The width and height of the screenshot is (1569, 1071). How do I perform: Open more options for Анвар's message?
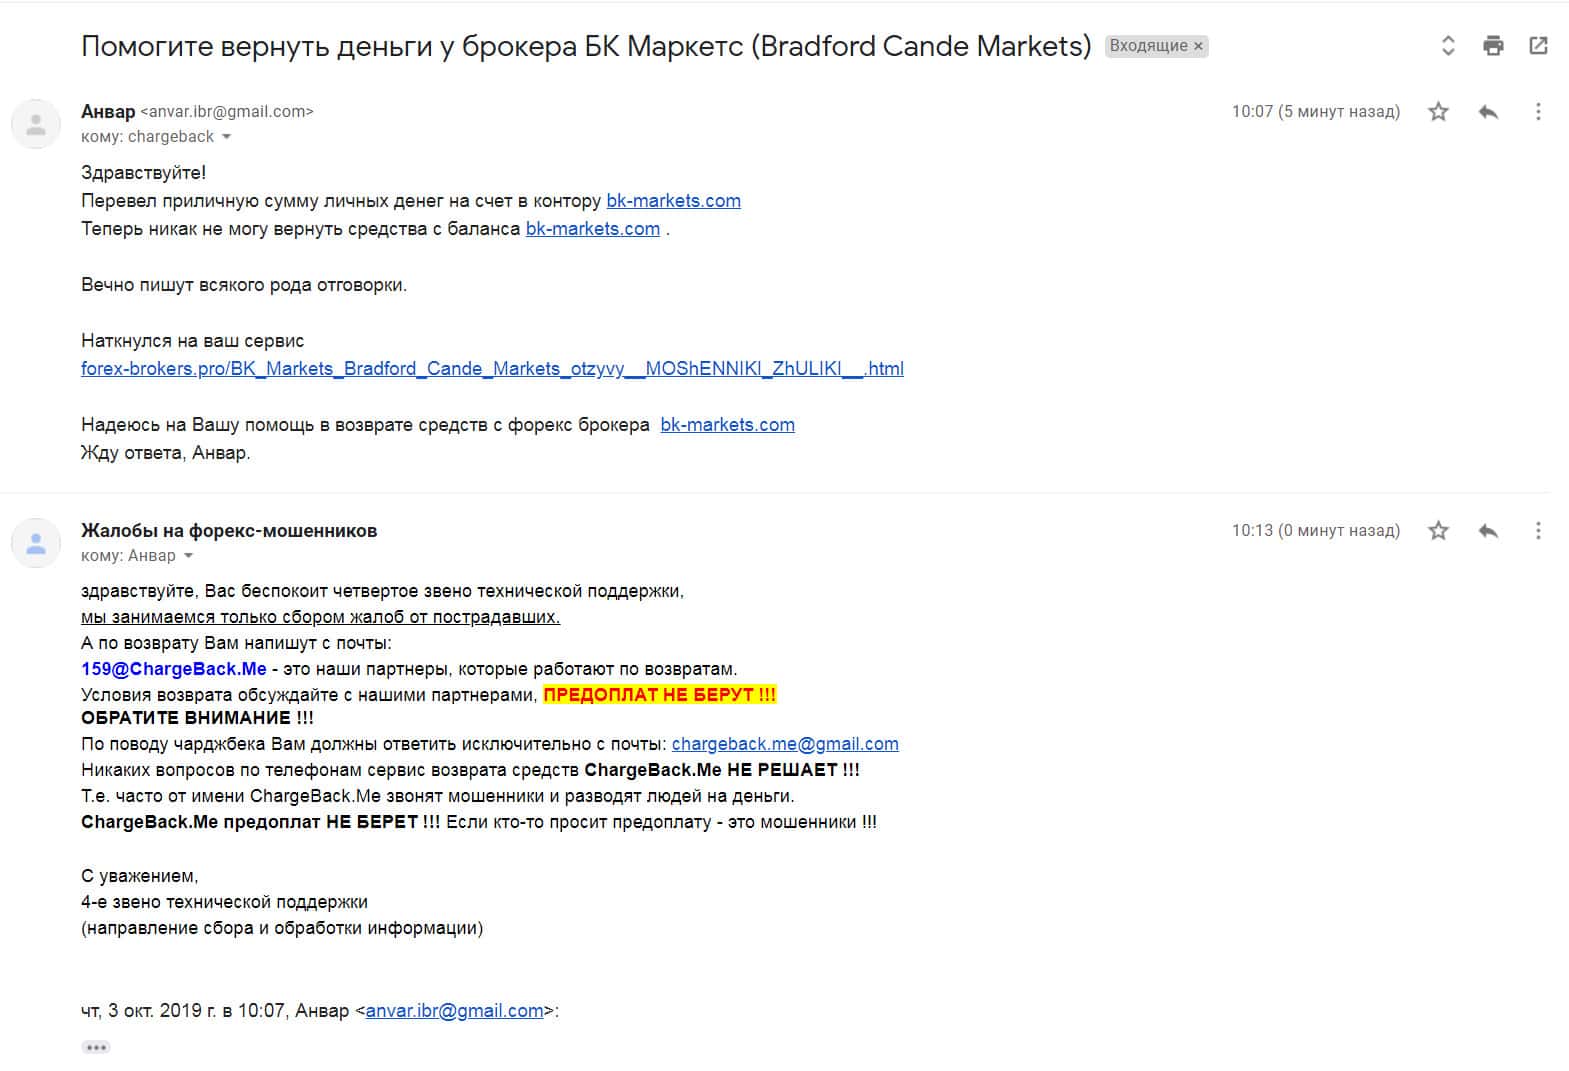click(1538, 112)
